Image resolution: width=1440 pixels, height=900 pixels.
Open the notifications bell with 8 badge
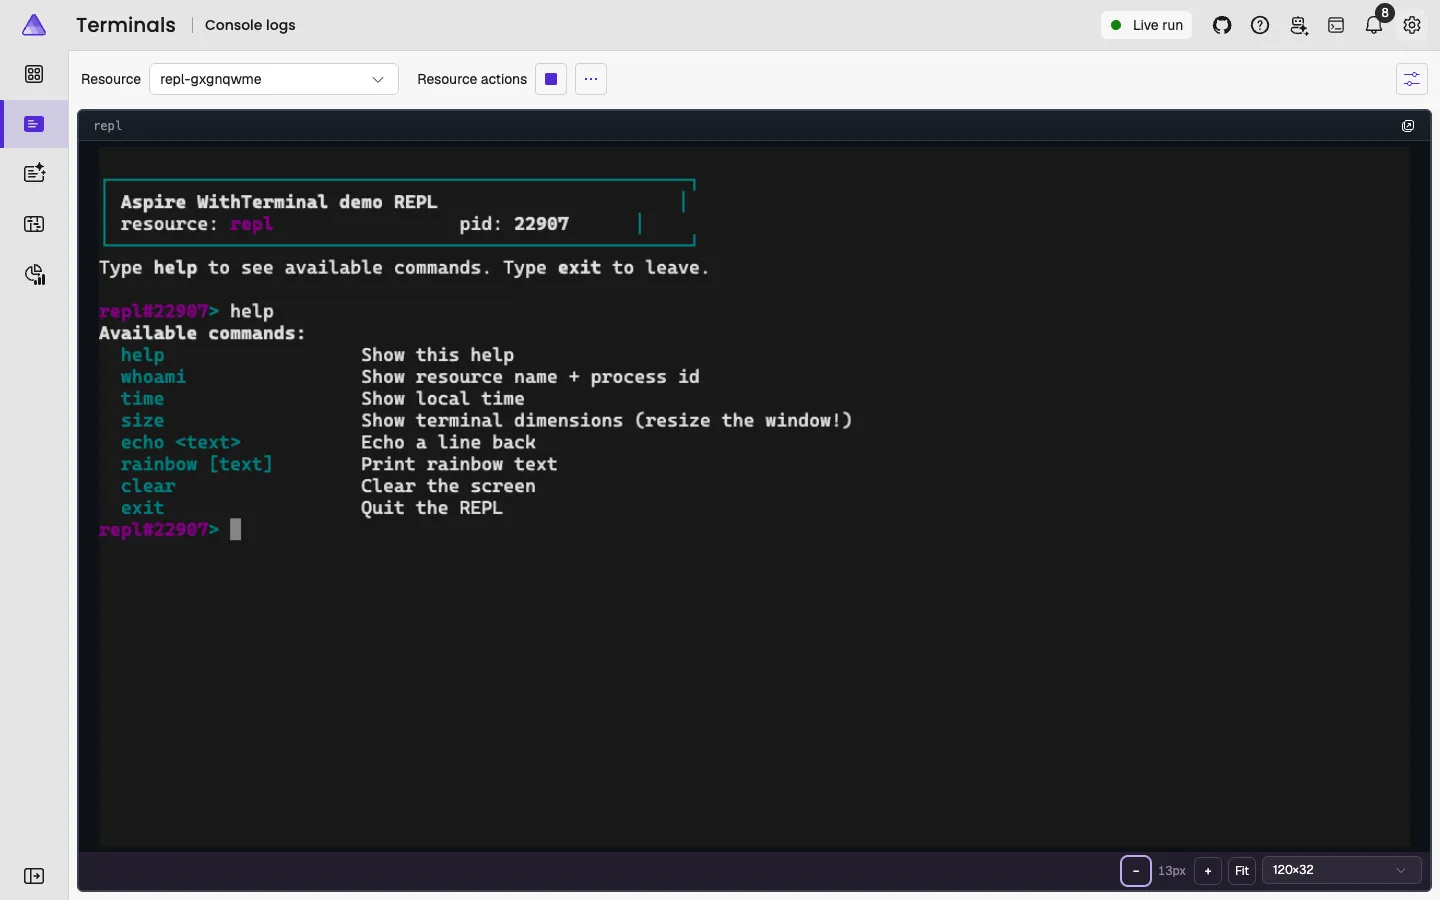[1375, 24]
